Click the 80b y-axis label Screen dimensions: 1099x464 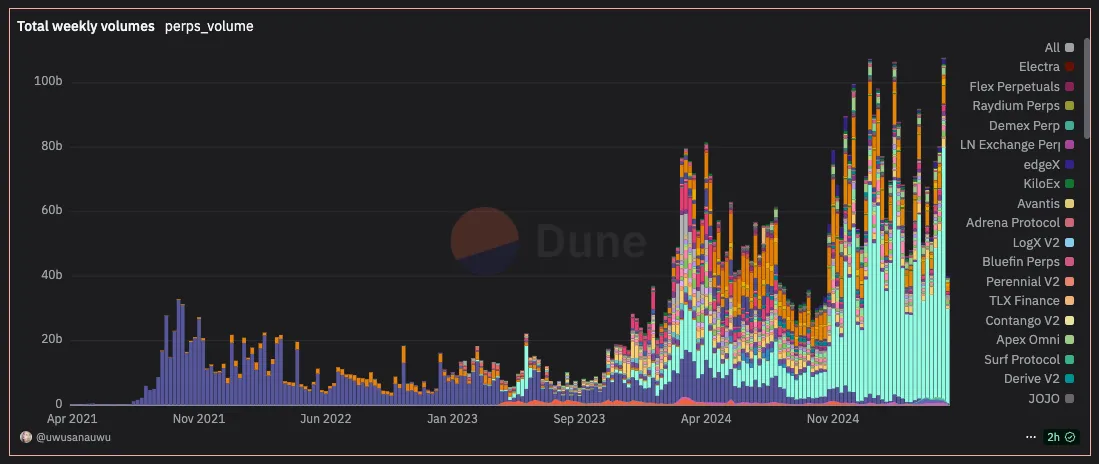[50, 146]
